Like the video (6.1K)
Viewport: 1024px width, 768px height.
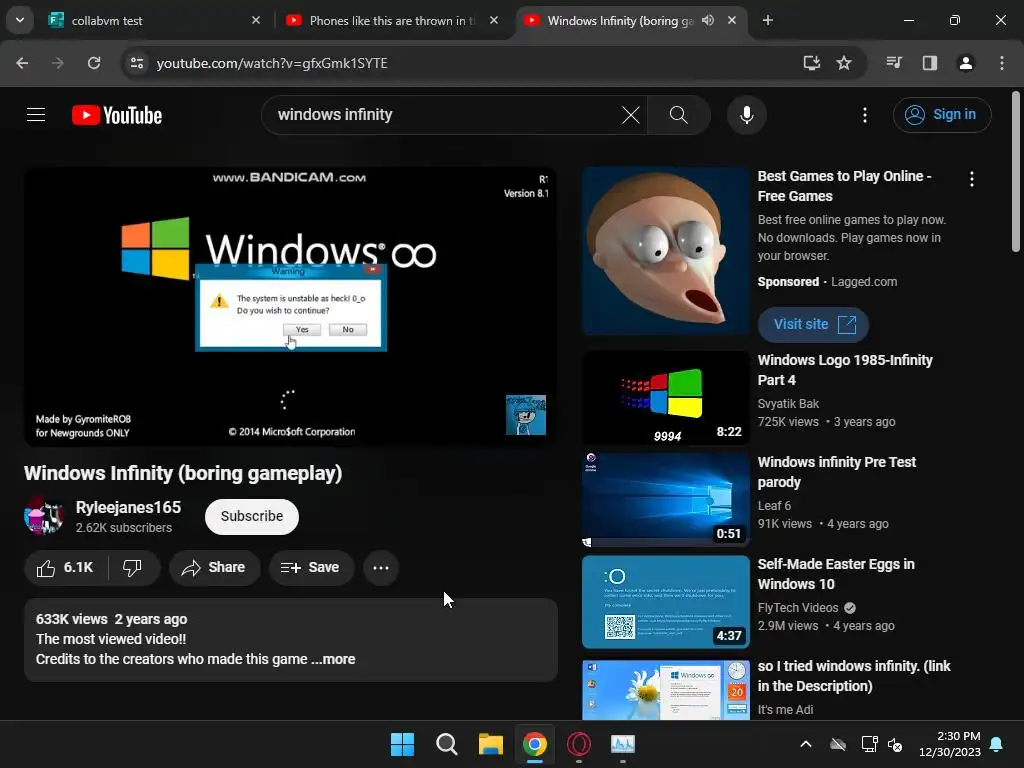pos(65,568)
